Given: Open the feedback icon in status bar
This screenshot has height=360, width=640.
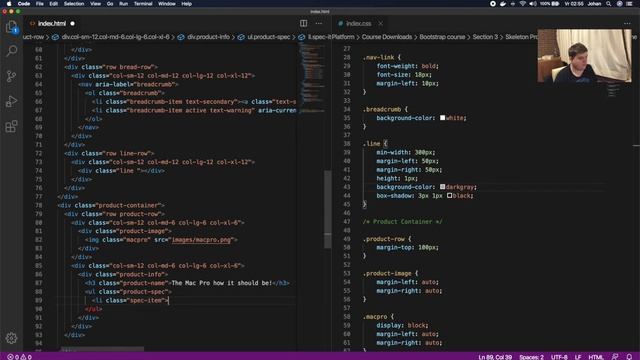Looking at the screenshot, I should coord(615,357).
